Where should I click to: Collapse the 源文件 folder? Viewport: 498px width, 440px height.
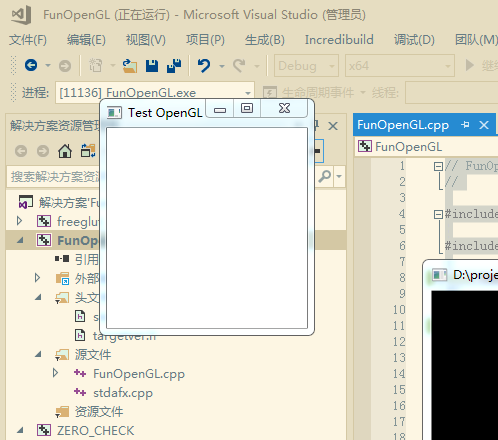coord(38,354)
